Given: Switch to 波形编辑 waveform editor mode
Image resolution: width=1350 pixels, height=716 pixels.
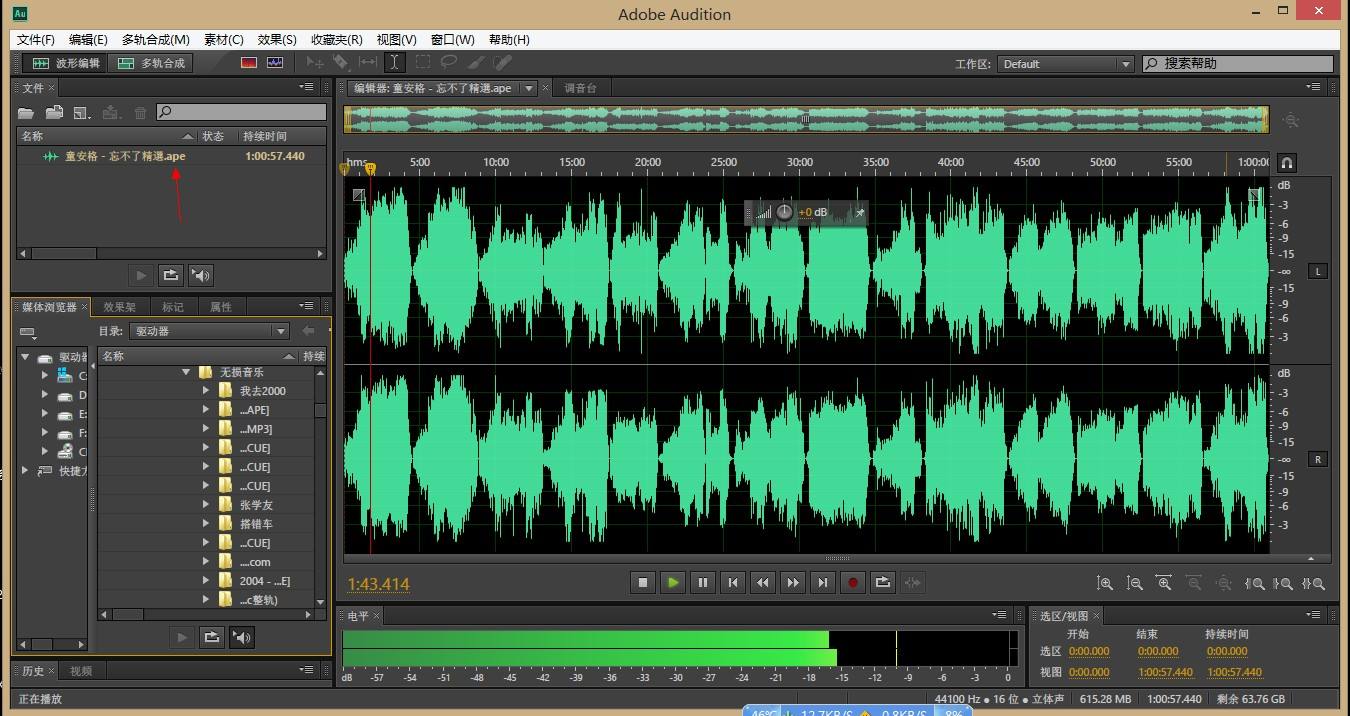Looking at the screenshot, I should (63, 62).
